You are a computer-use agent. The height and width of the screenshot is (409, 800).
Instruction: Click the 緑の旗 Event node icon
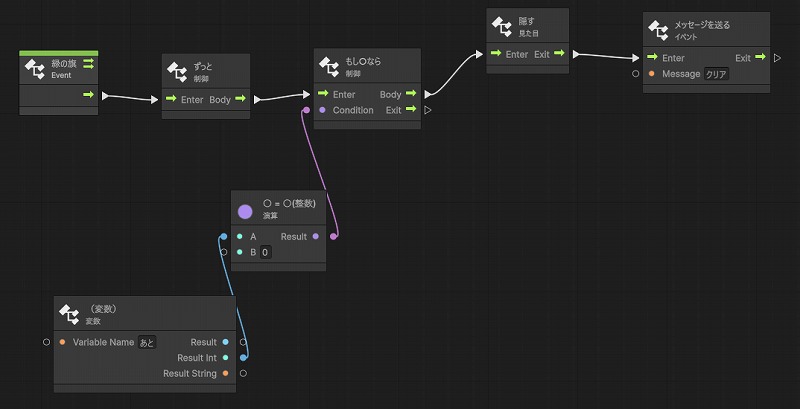pos(35,69)
